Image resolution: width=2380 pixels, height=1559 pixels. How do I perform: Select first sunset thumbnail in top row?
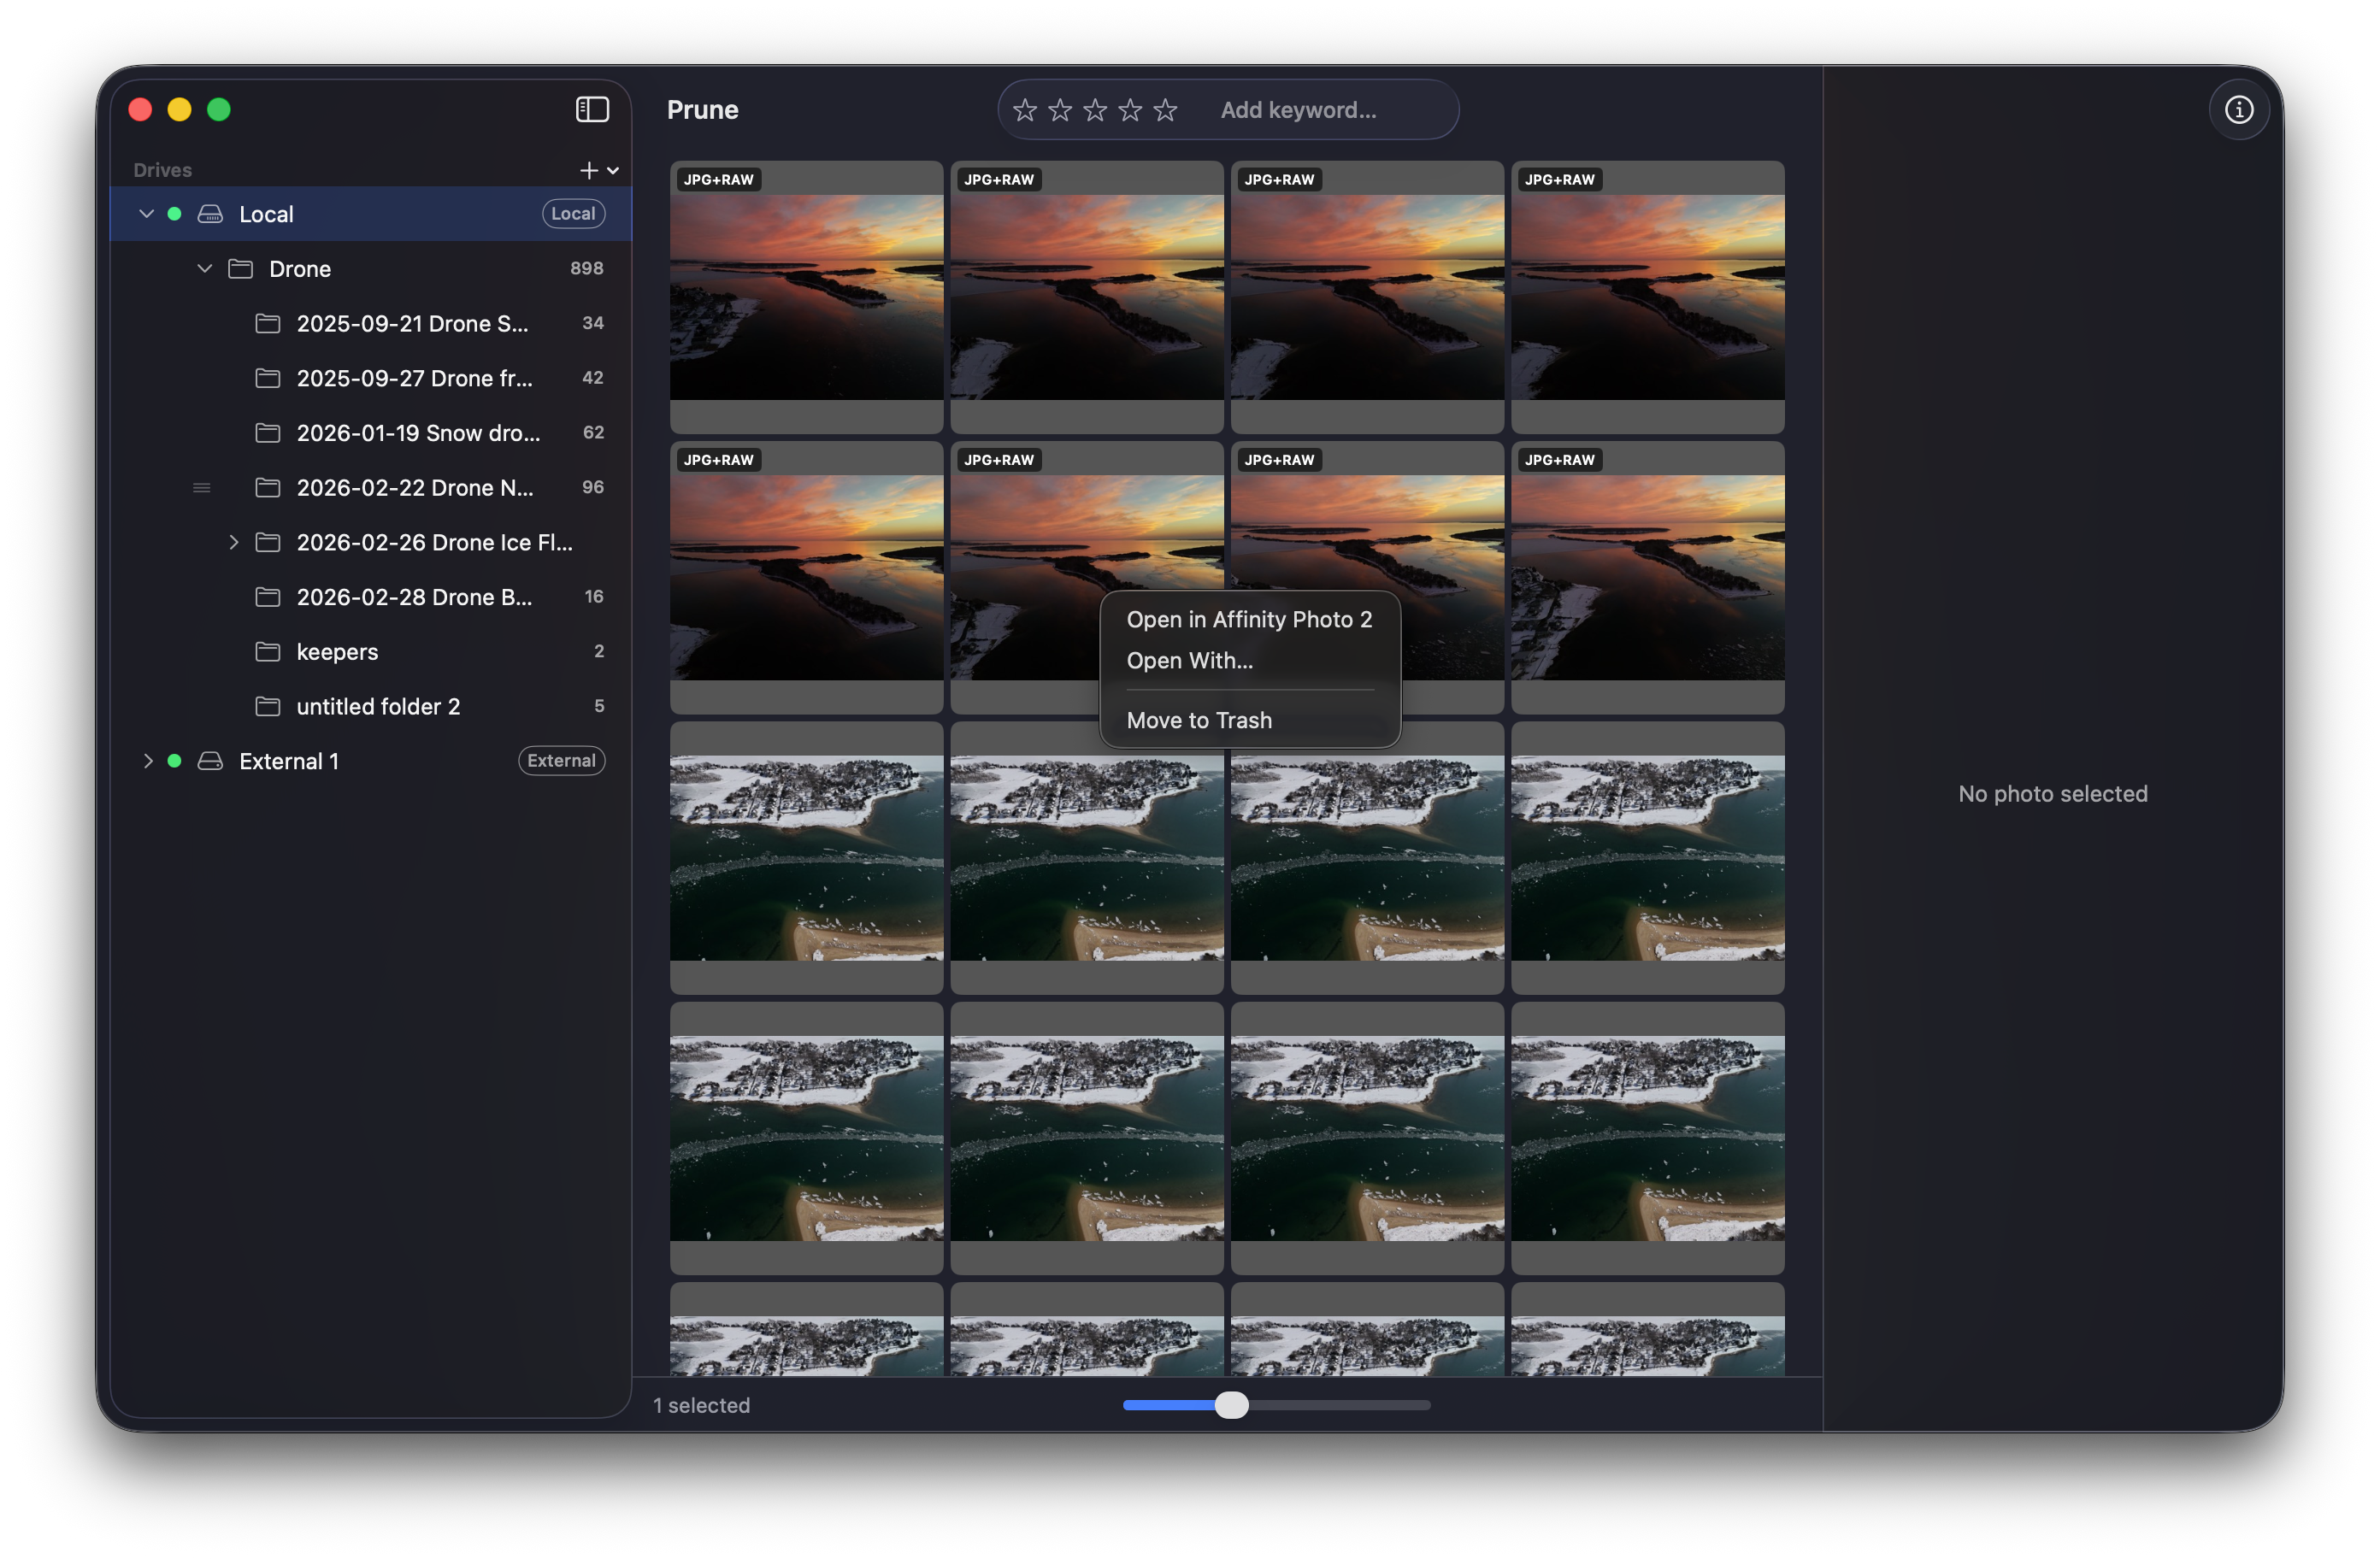(x=806, y=297)
